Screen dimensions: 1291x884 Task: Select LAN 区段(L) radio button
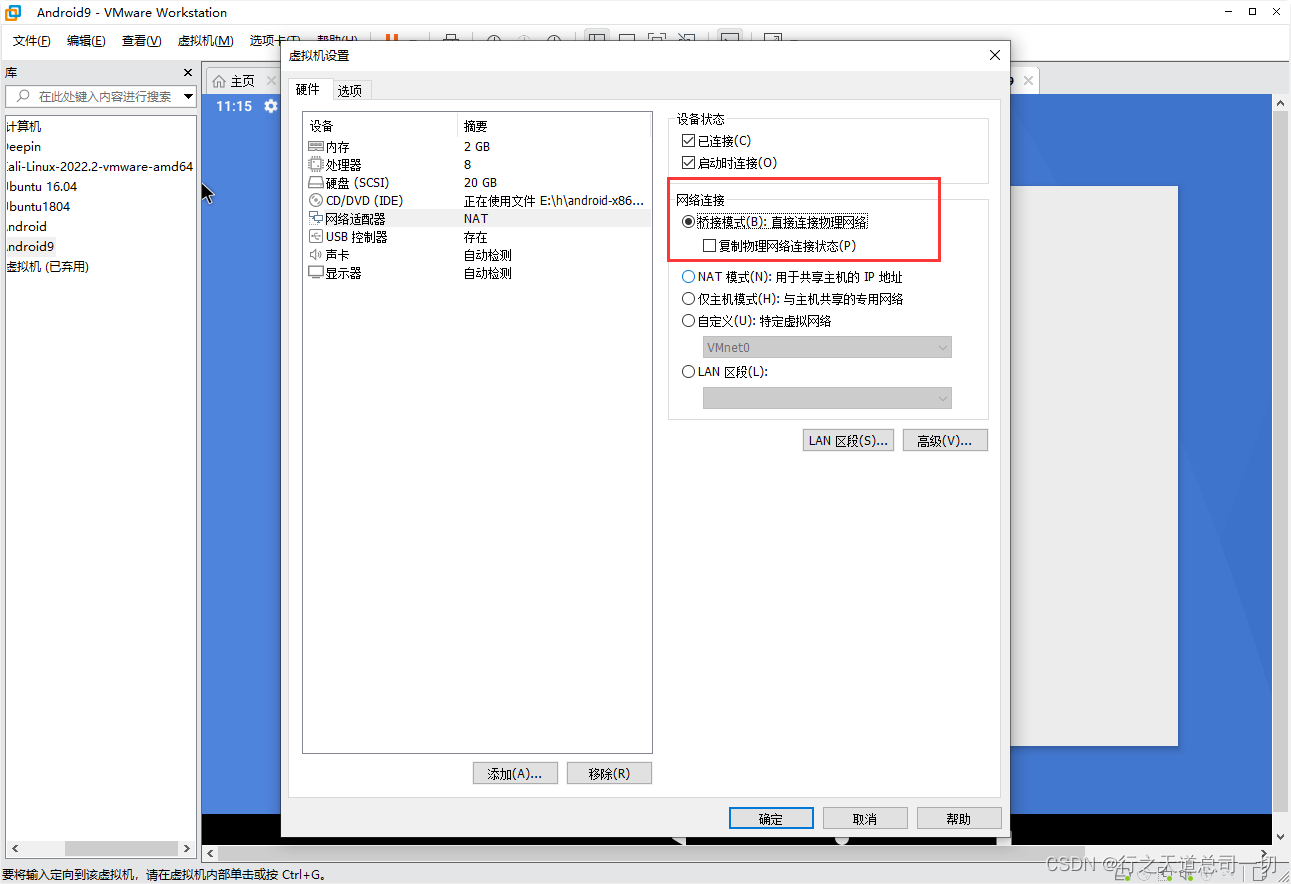pos(688,372)
